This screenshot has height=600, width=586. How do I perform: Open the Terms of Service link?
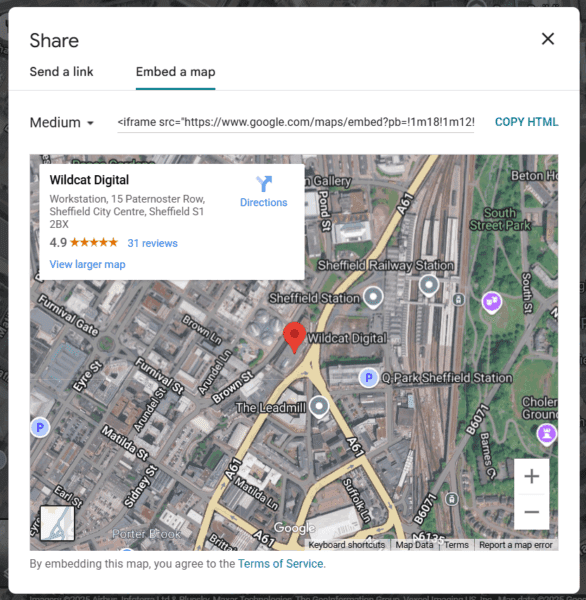tap(281, 564)
